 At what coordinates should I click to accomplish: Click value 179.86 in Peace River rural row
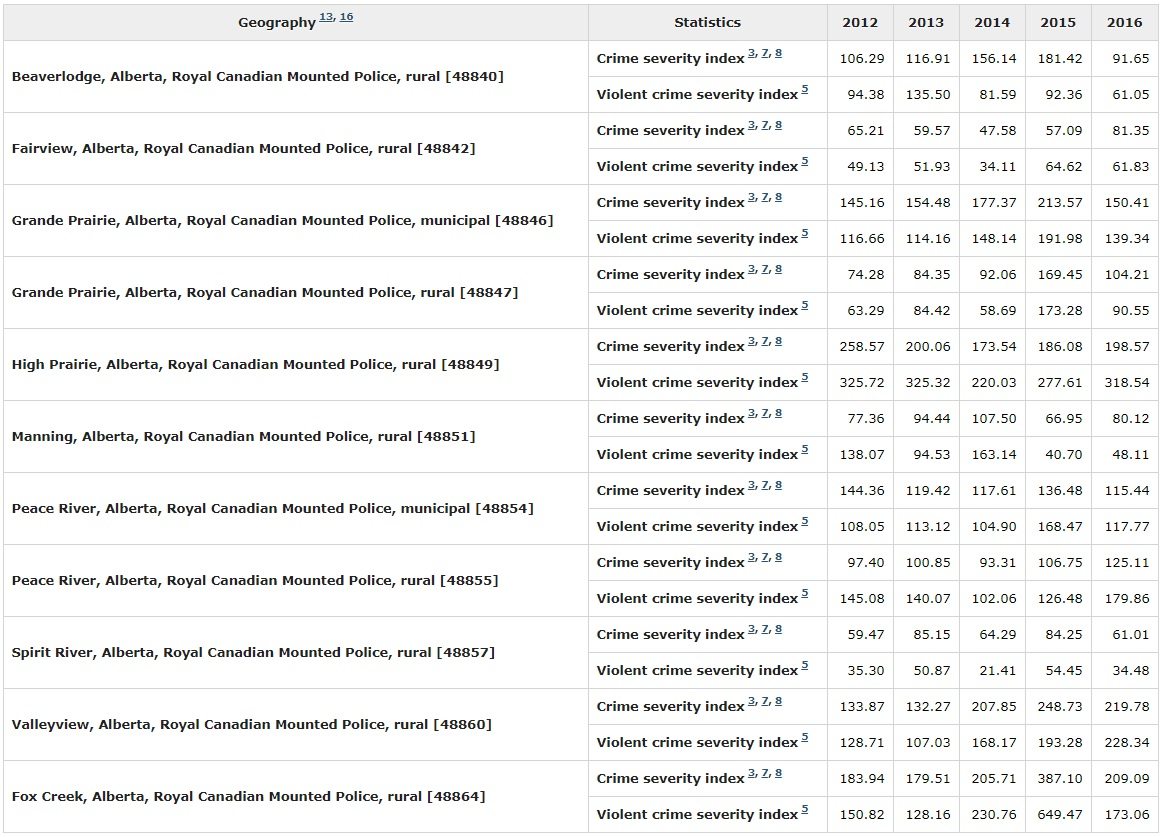pyautogui.click(x=1126, y=599)
